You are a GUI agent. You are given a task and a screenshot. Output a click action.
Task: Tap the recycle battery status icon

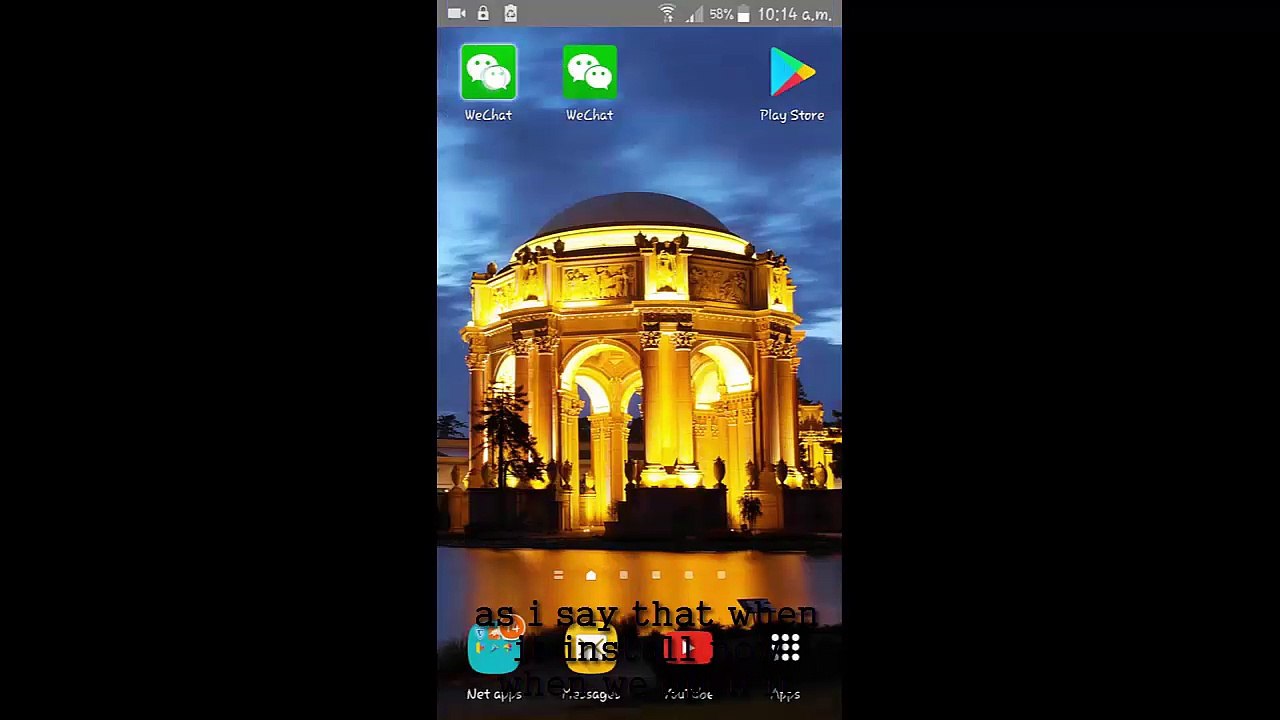[x=510, y=14]
